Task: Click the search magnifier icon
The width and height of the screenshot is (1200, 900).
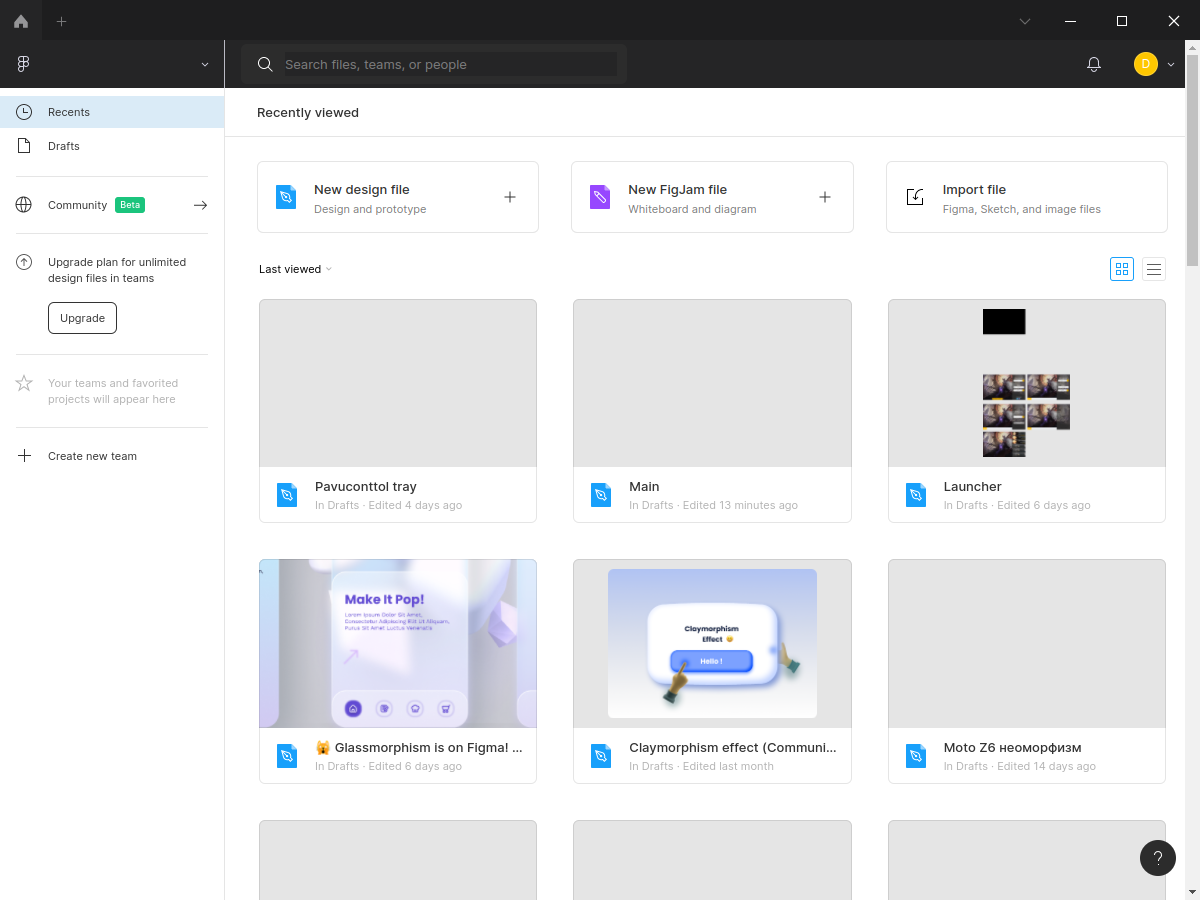Action: pyautogui.click(x=264, y=64)
